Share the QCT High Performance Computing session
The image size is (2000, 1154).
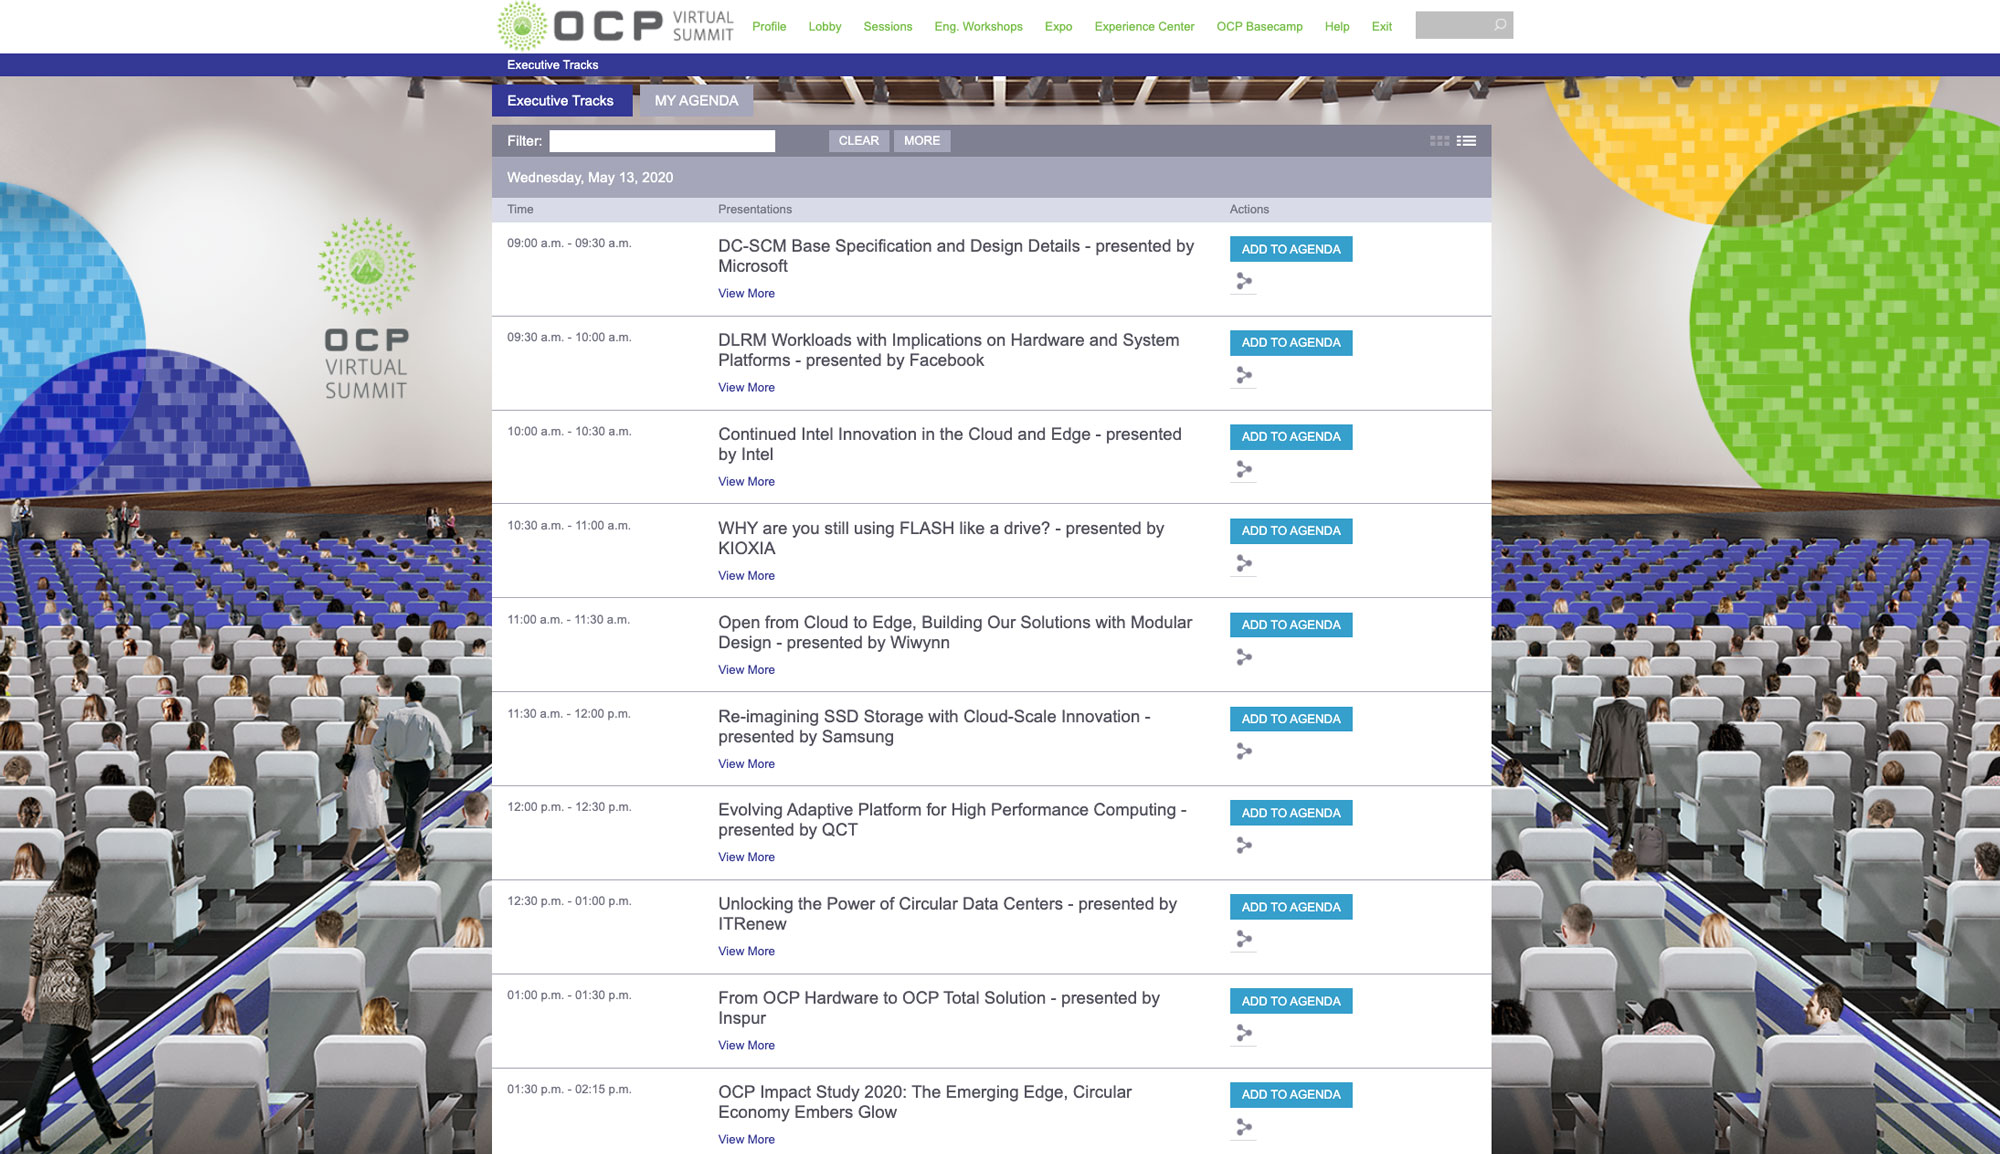[x=1243, y=846]
